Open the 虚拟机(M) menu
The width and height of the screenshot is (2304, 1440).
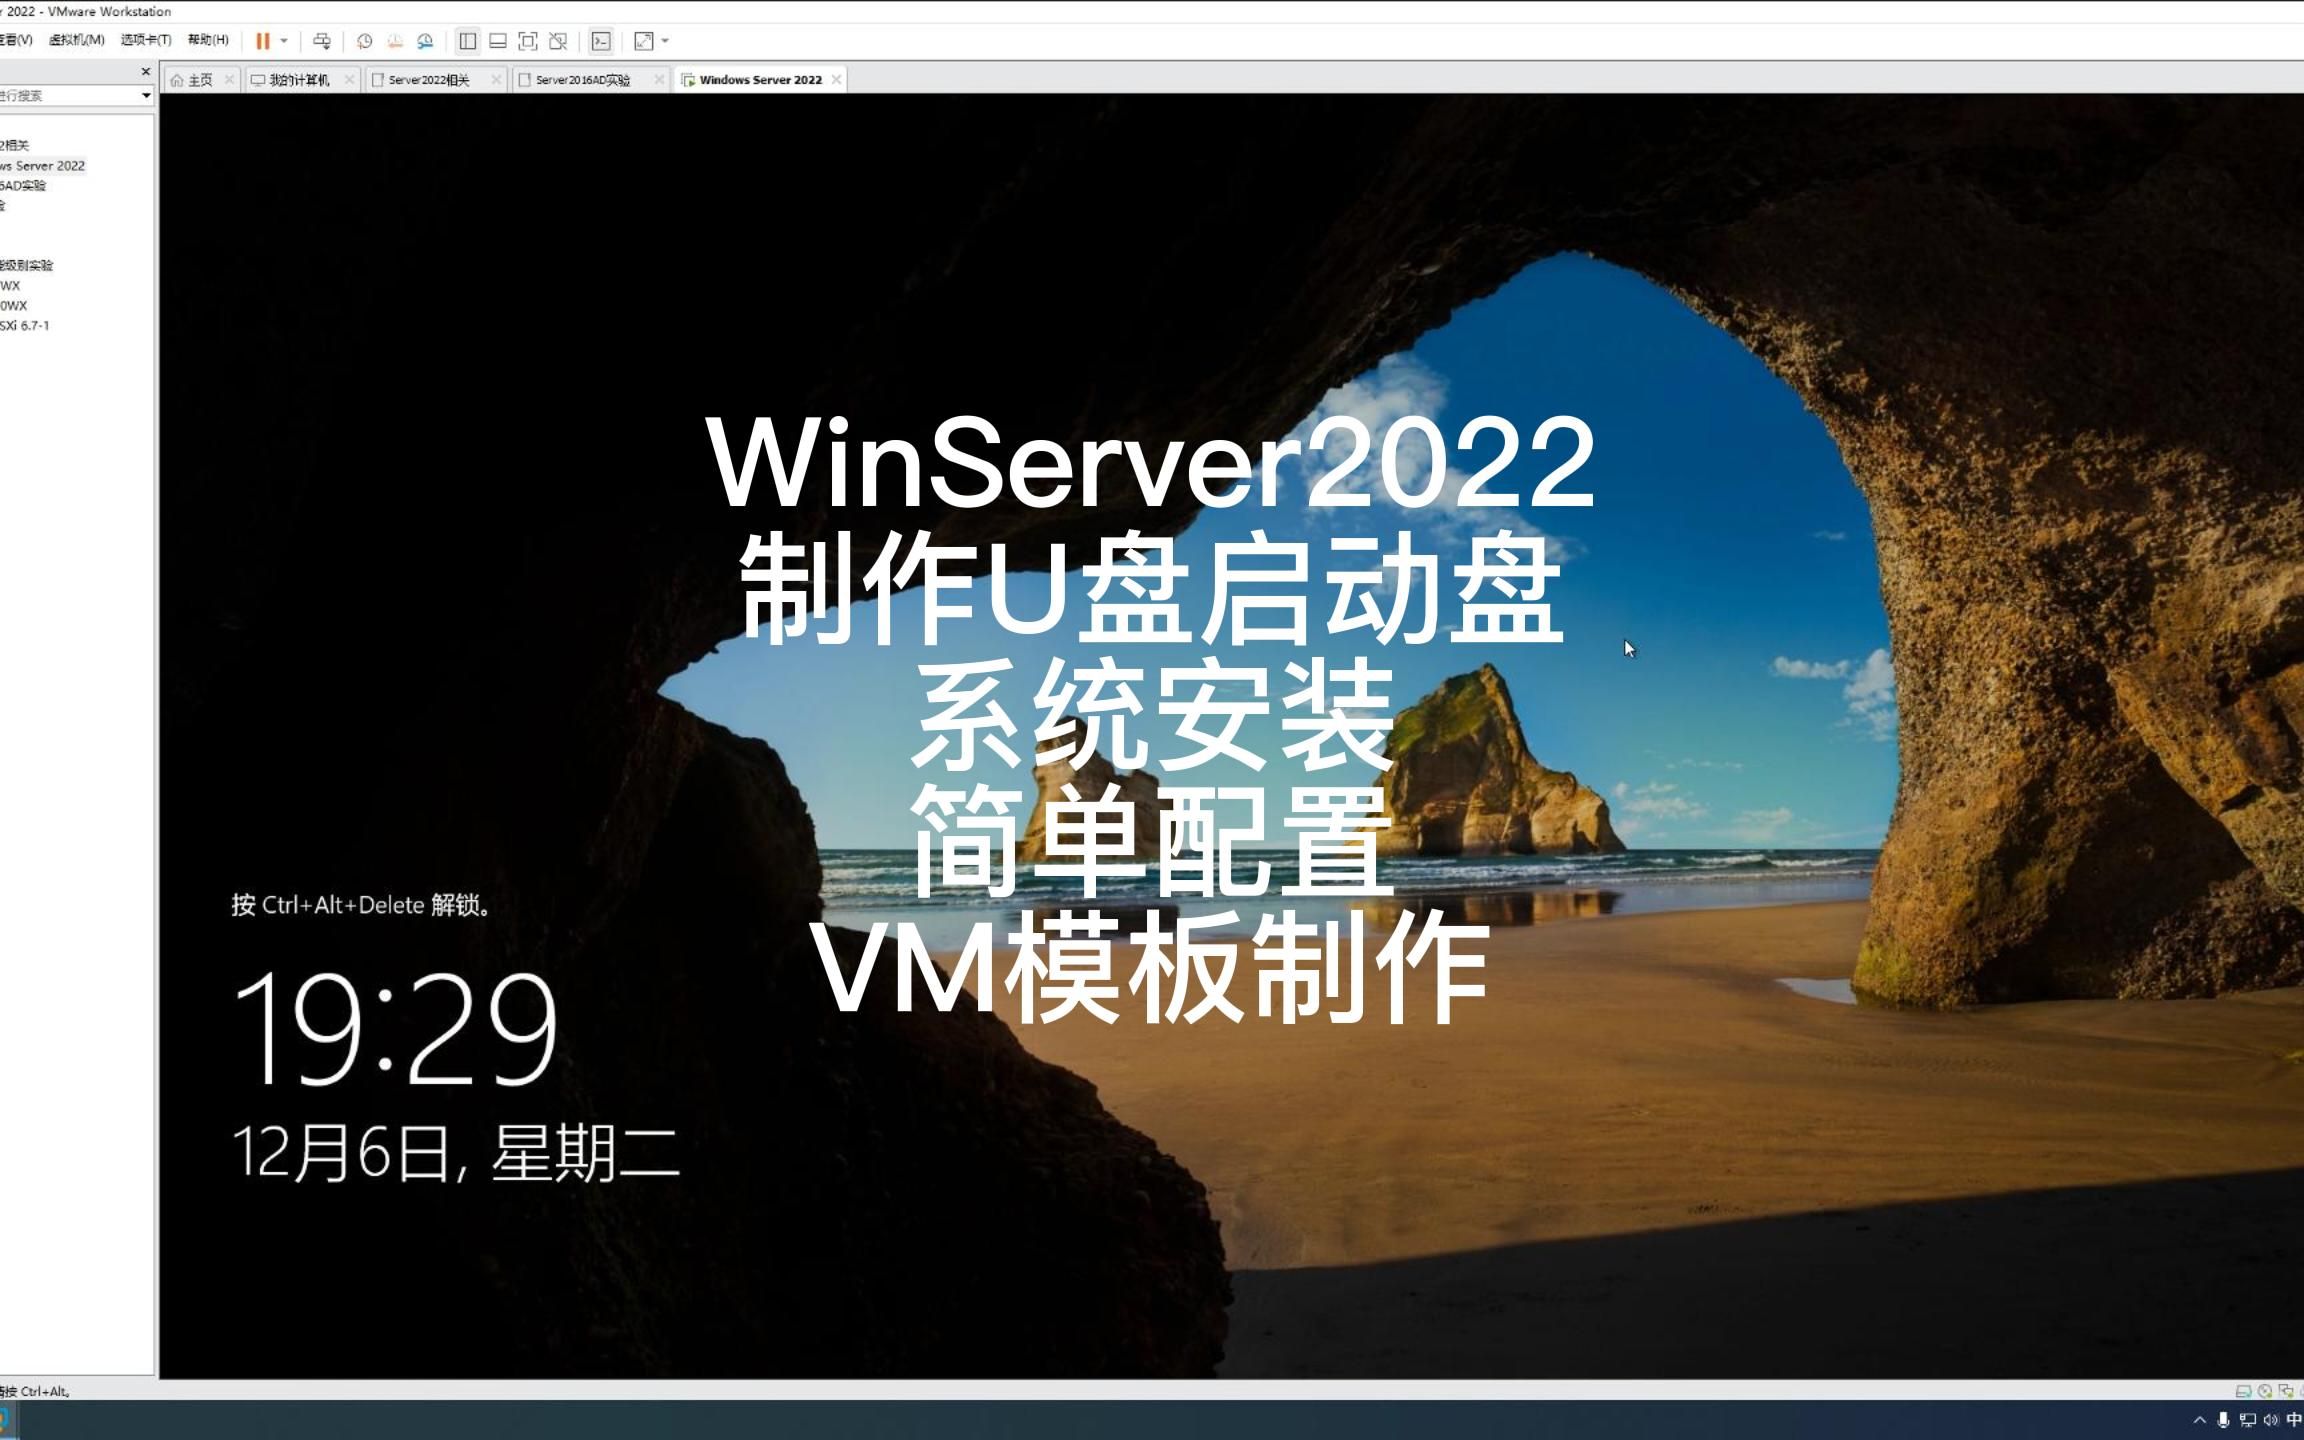coord(77,40)
